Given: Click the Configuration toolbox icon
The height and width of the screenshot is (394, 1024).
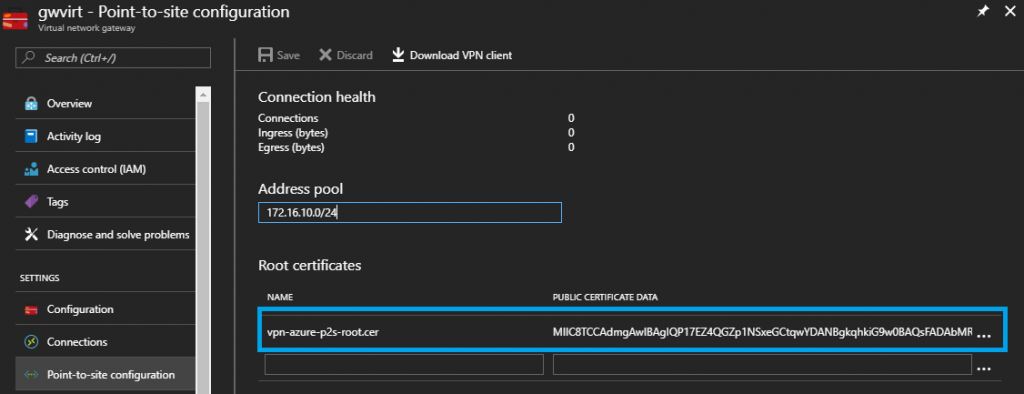Looking at the screenshot, I should (x=31, y=309).
